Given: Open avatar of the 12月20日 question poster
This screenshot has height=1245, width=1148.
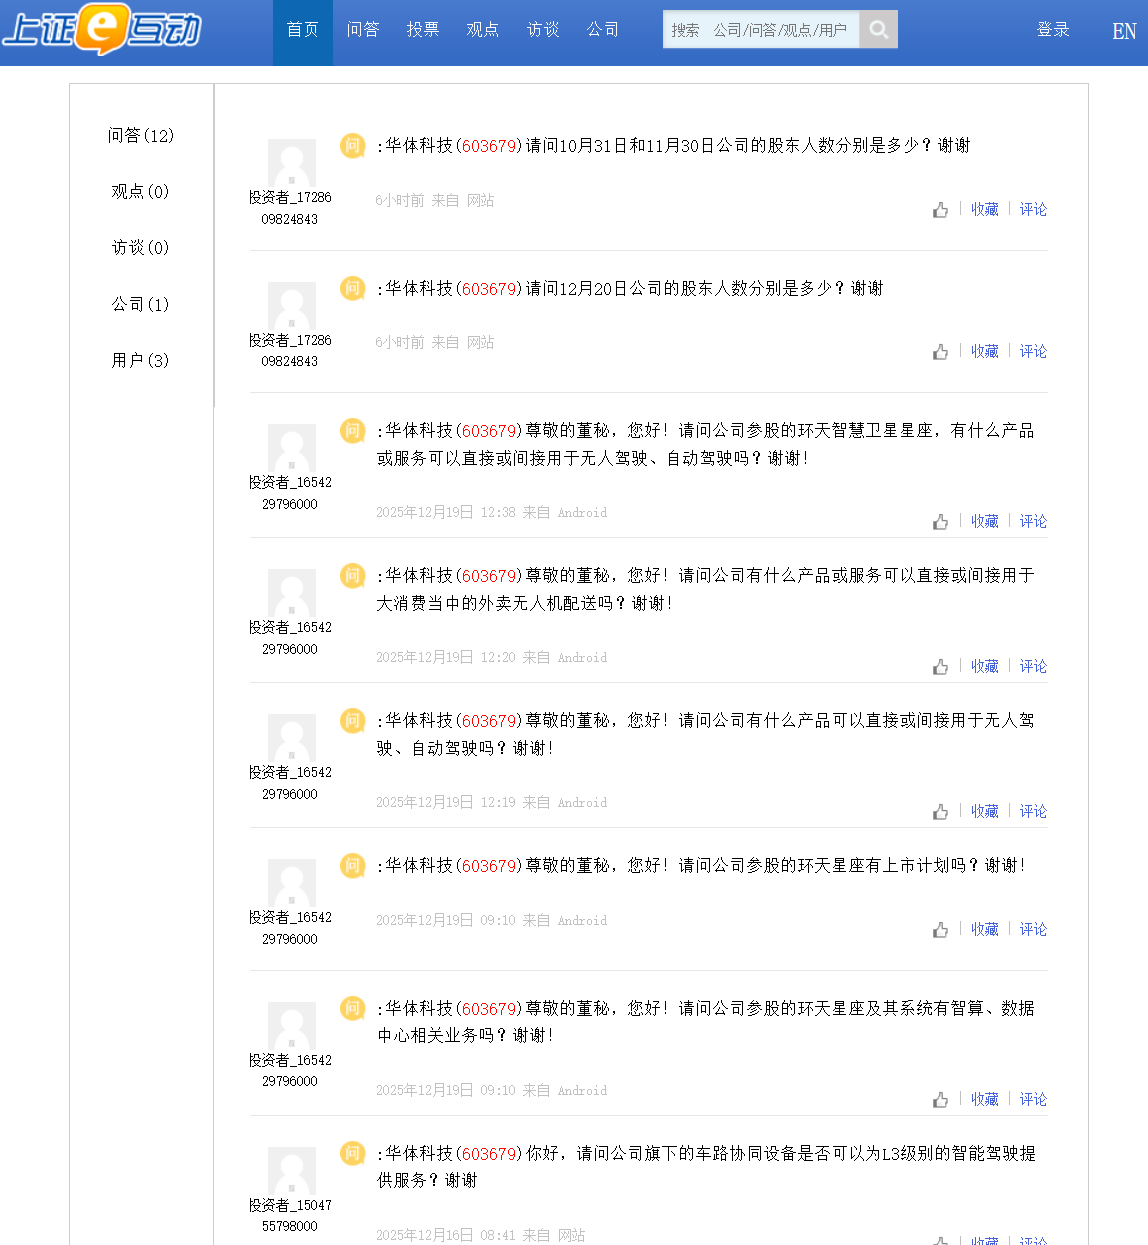Looking at the screenshot, I should pos(292,306).
